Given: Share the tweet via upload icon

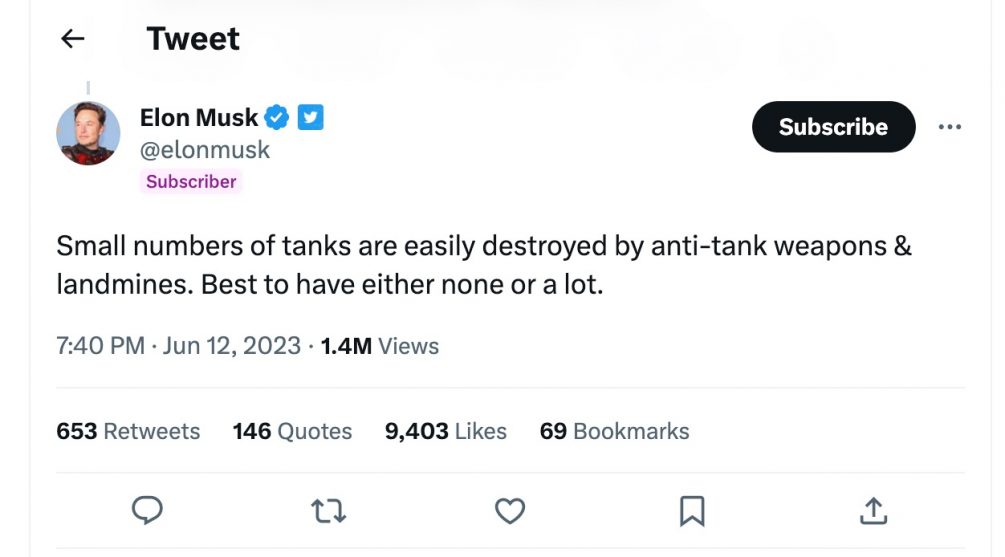Looking at the screenshot, I should tap(874, 511).
